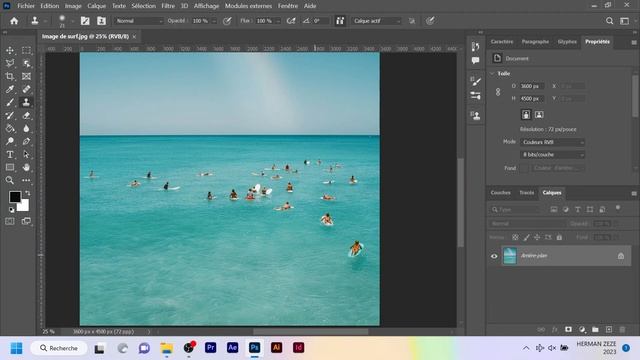Open the blend mode dropdown showing Normal
Screen dimensions: 640x360
pyautogui.click(x=139, y=21)
